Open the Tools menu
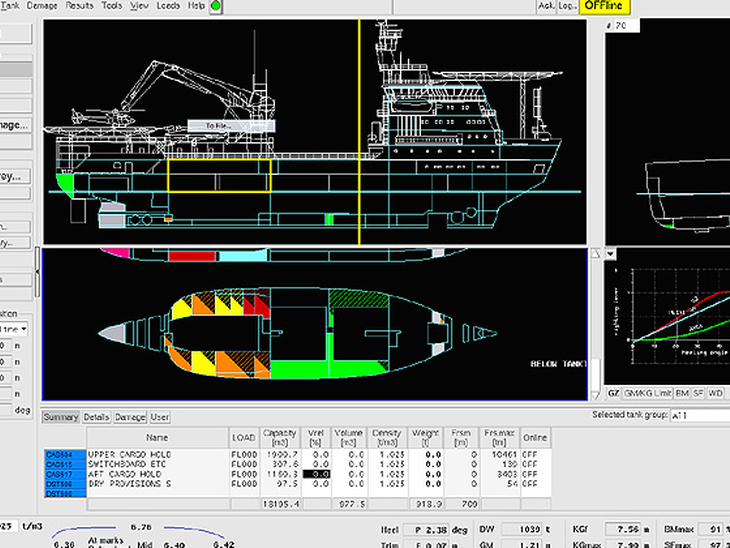This screenshot has height=548, width=730. tap(112, 6)
